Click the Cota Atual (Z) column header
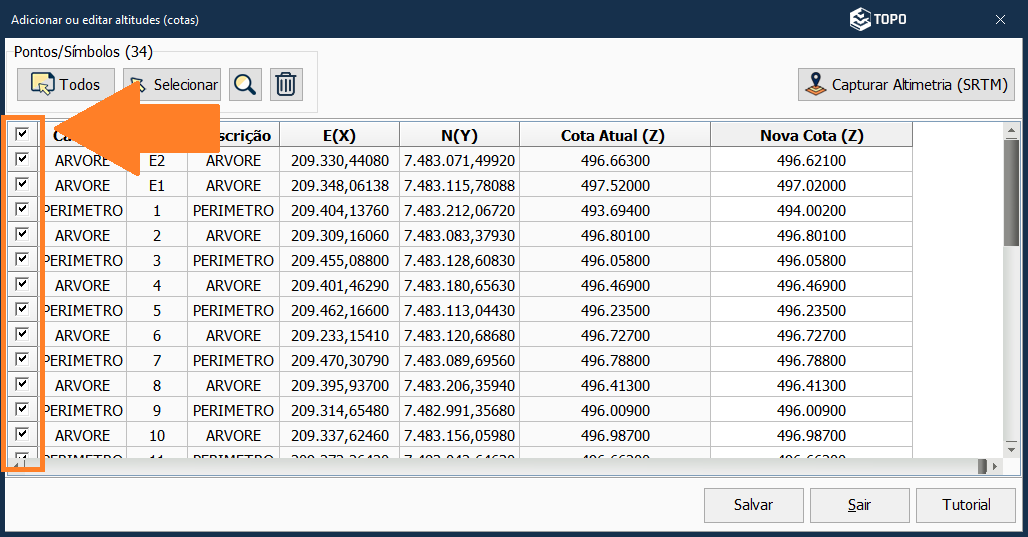This screenshot has height=537, width=1028. (x=614, y=135)
